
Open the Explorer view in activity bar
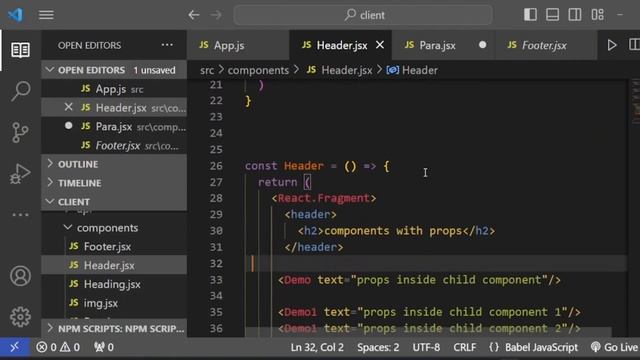[20, 50]
